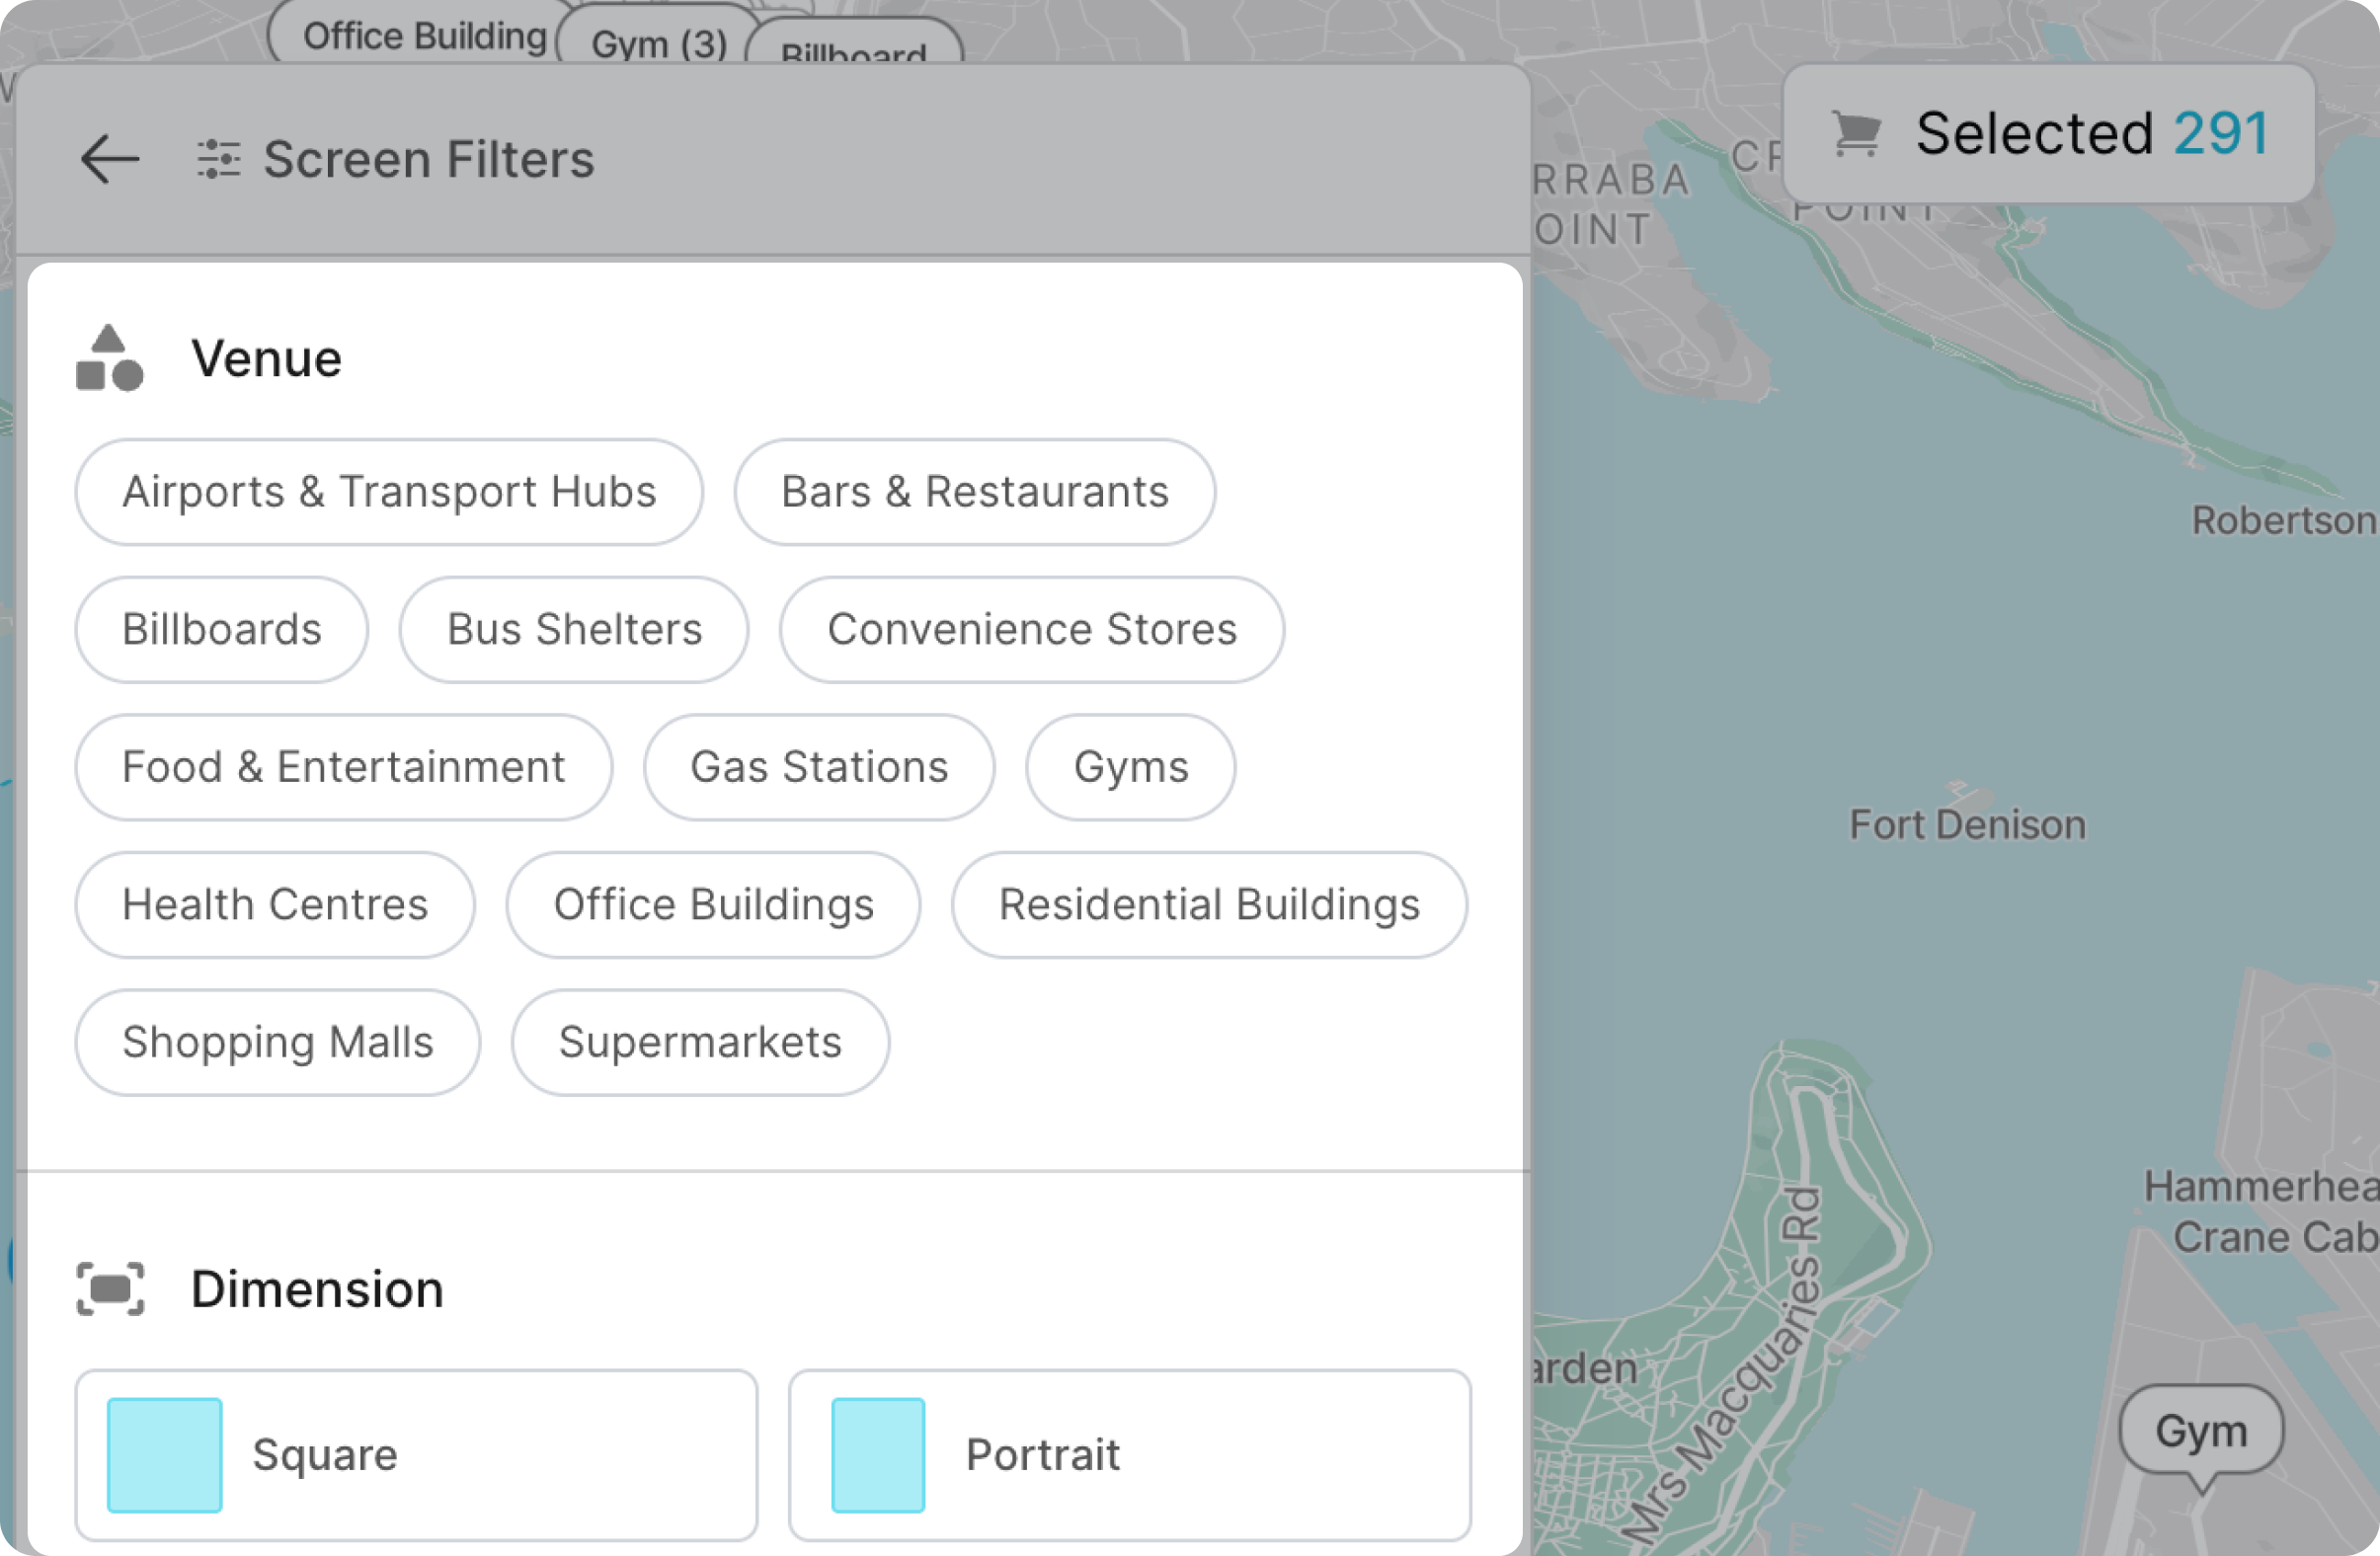Open the Selected 291 cart button
2380x1556 pixels.
pos(2048,133)
